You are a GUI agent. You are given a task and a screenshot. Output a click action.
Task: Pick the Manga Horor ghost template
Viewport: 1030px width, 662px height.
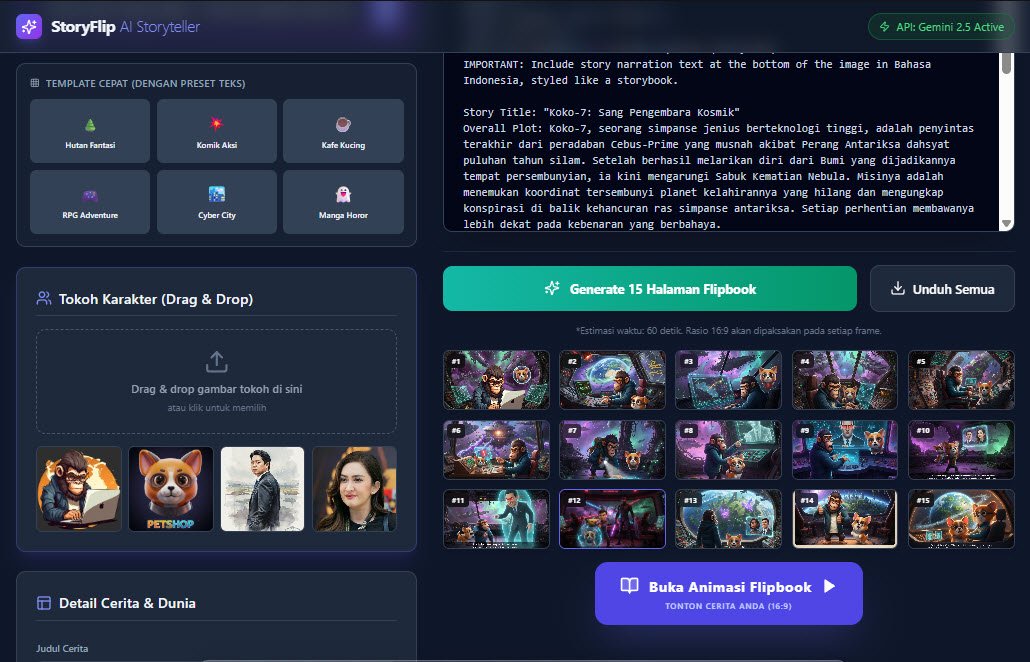[x=344, y=202]
